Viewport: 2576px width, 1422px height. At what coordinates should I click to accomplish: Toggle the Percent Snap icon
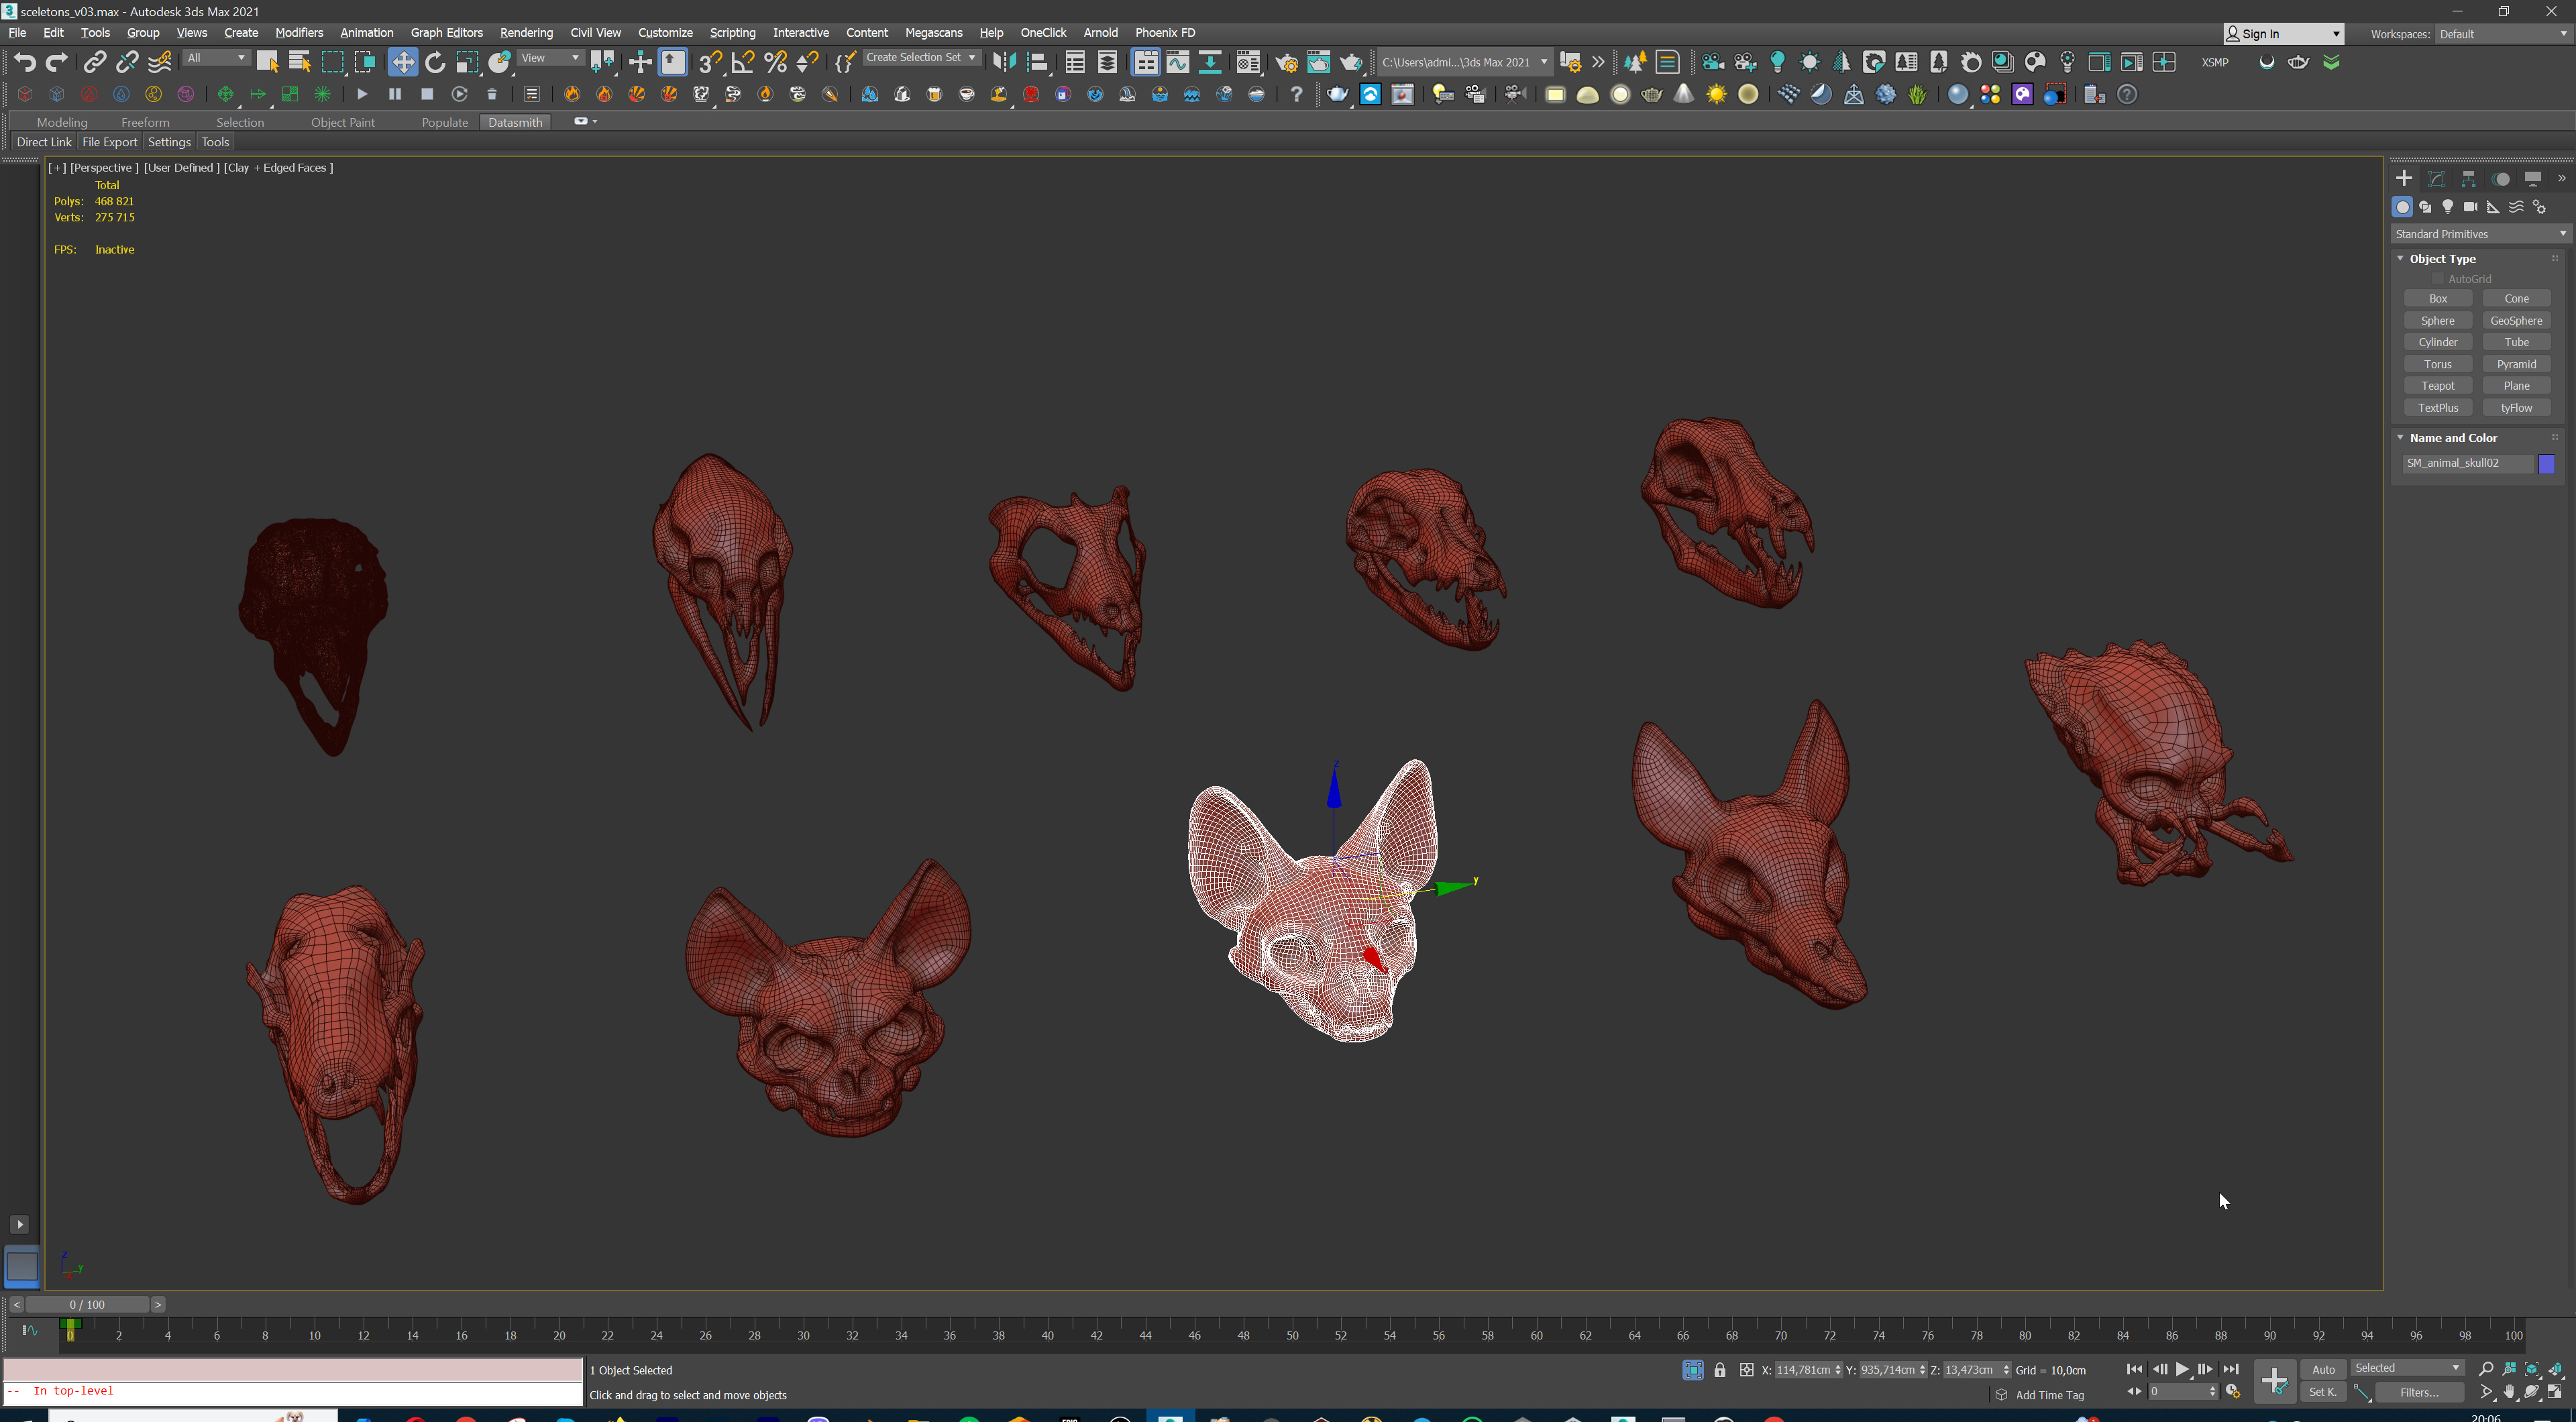[x=775, y=62]
